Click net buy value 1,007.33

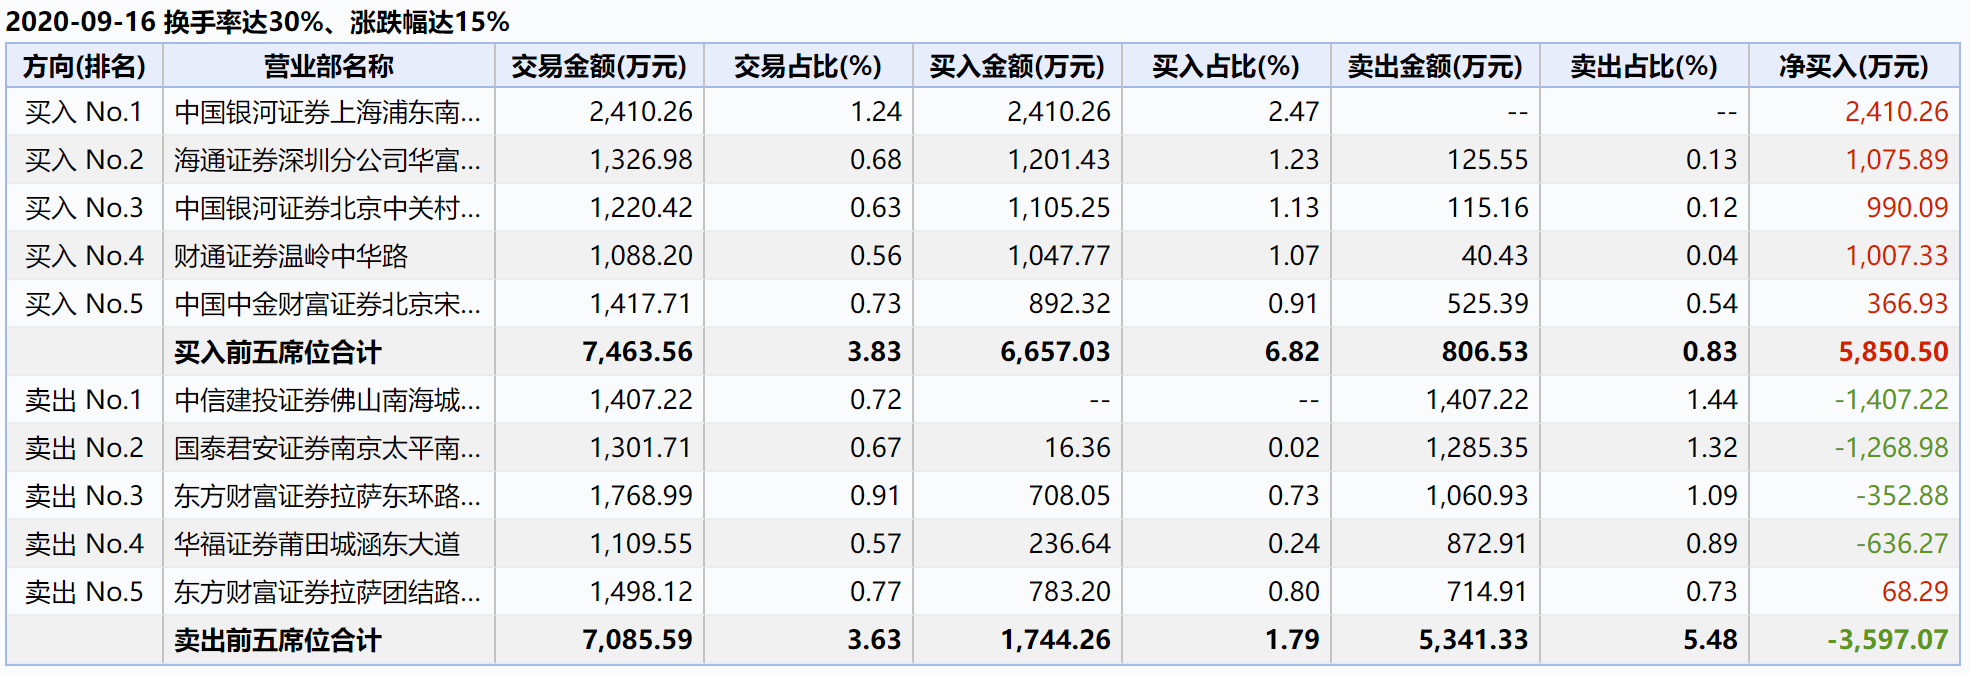(1897, 256)
